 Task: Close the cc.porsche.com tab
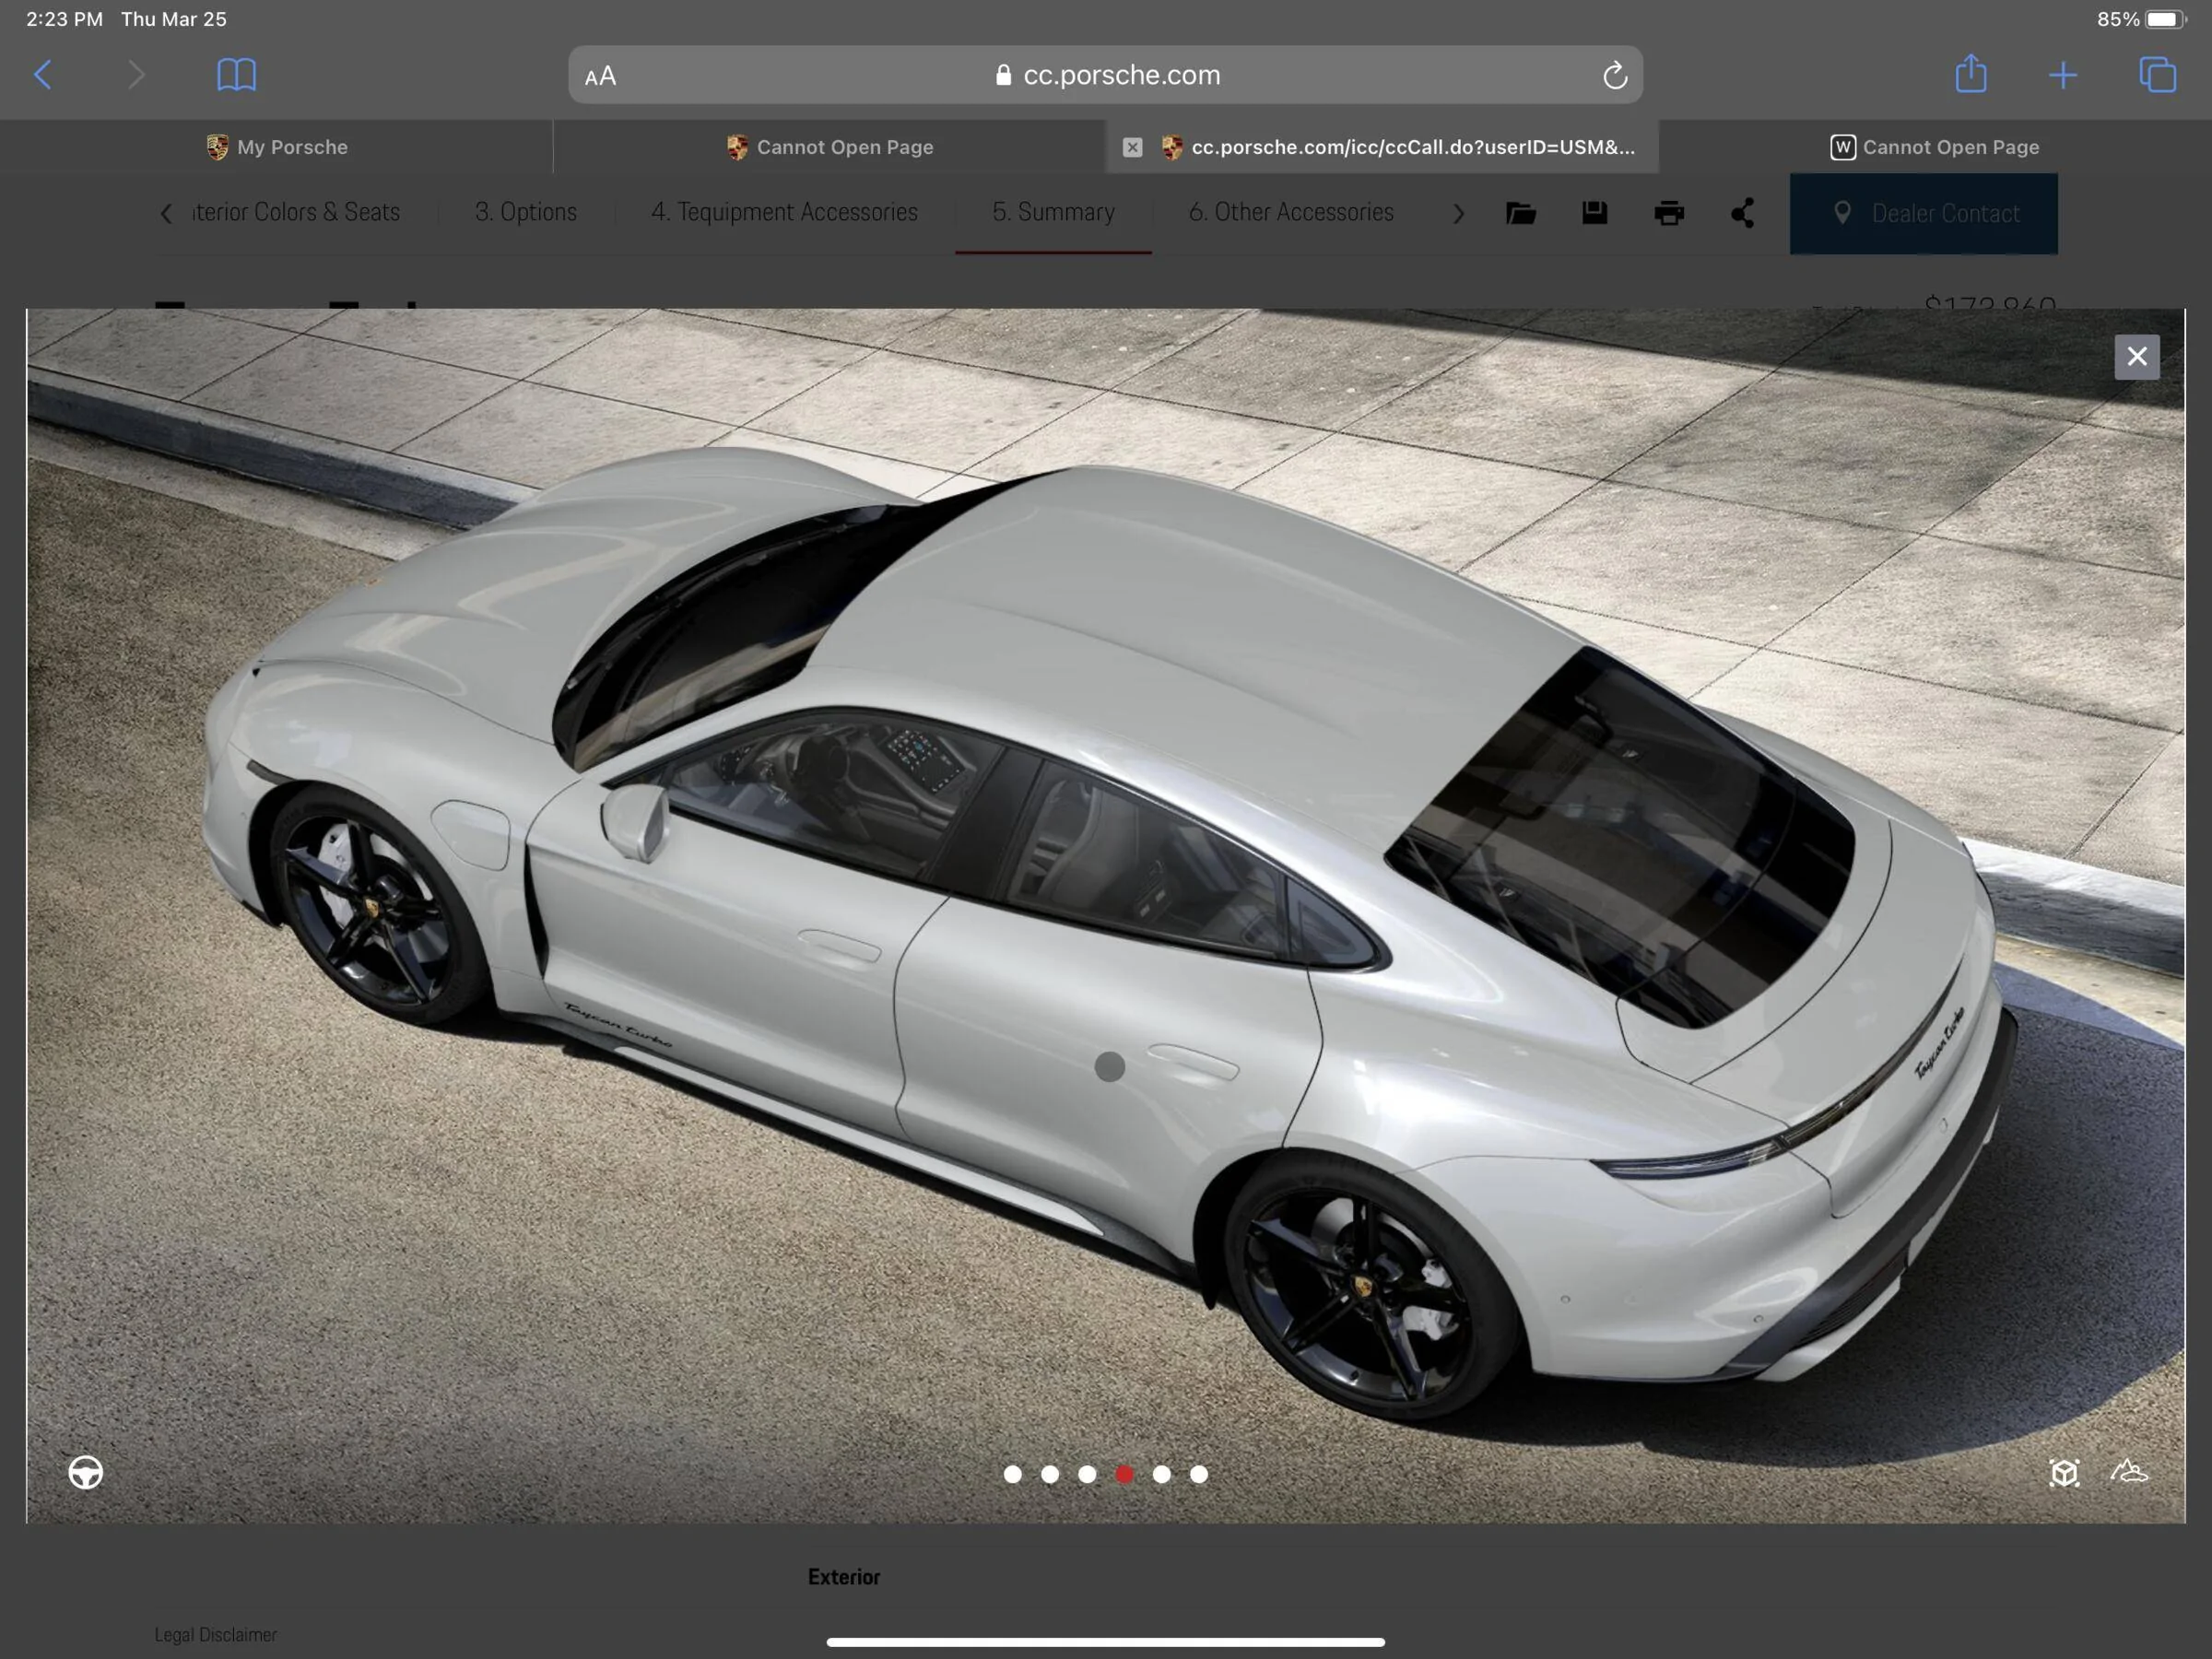pyautogui.click(x=1132, y=147)
